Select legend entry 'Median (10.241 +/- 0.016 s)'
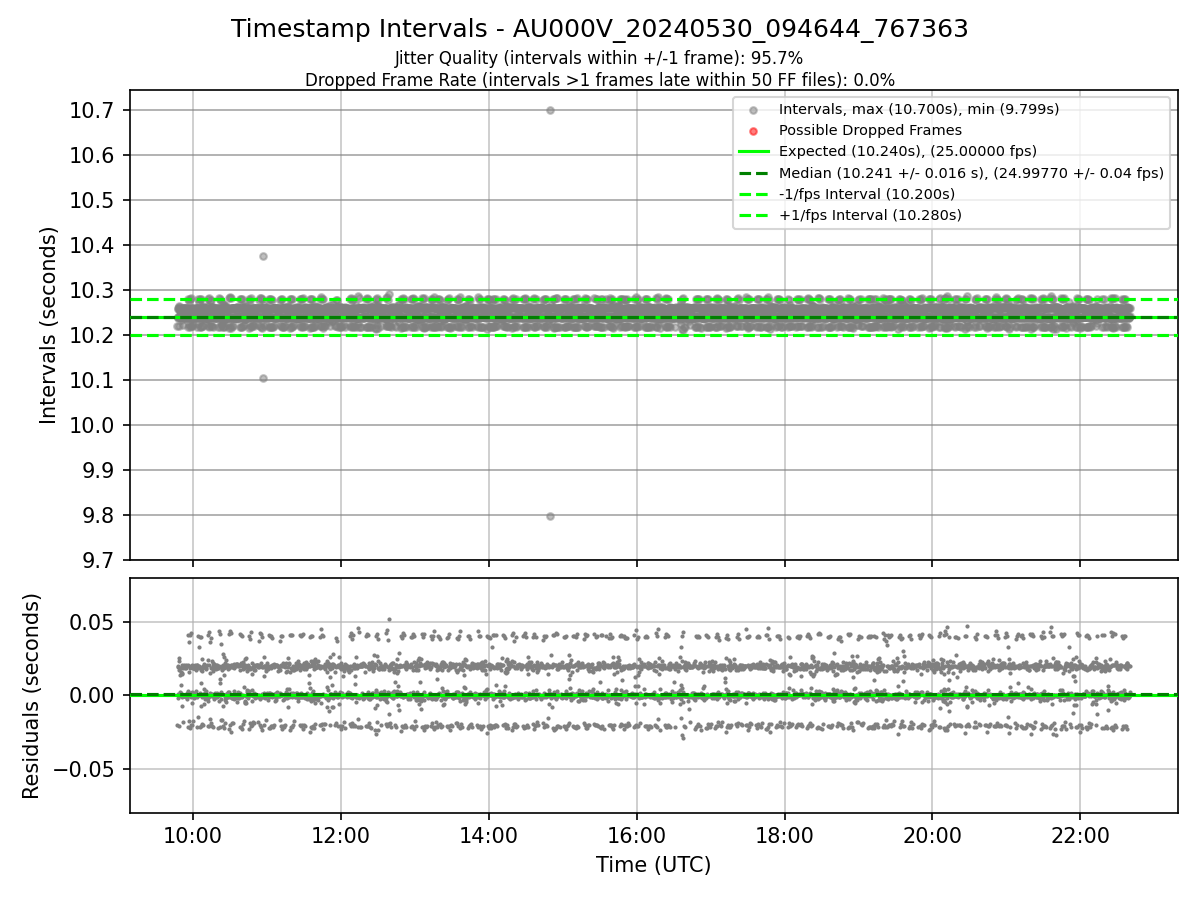This screenshot has width=1200, height=900. (971, 173)
